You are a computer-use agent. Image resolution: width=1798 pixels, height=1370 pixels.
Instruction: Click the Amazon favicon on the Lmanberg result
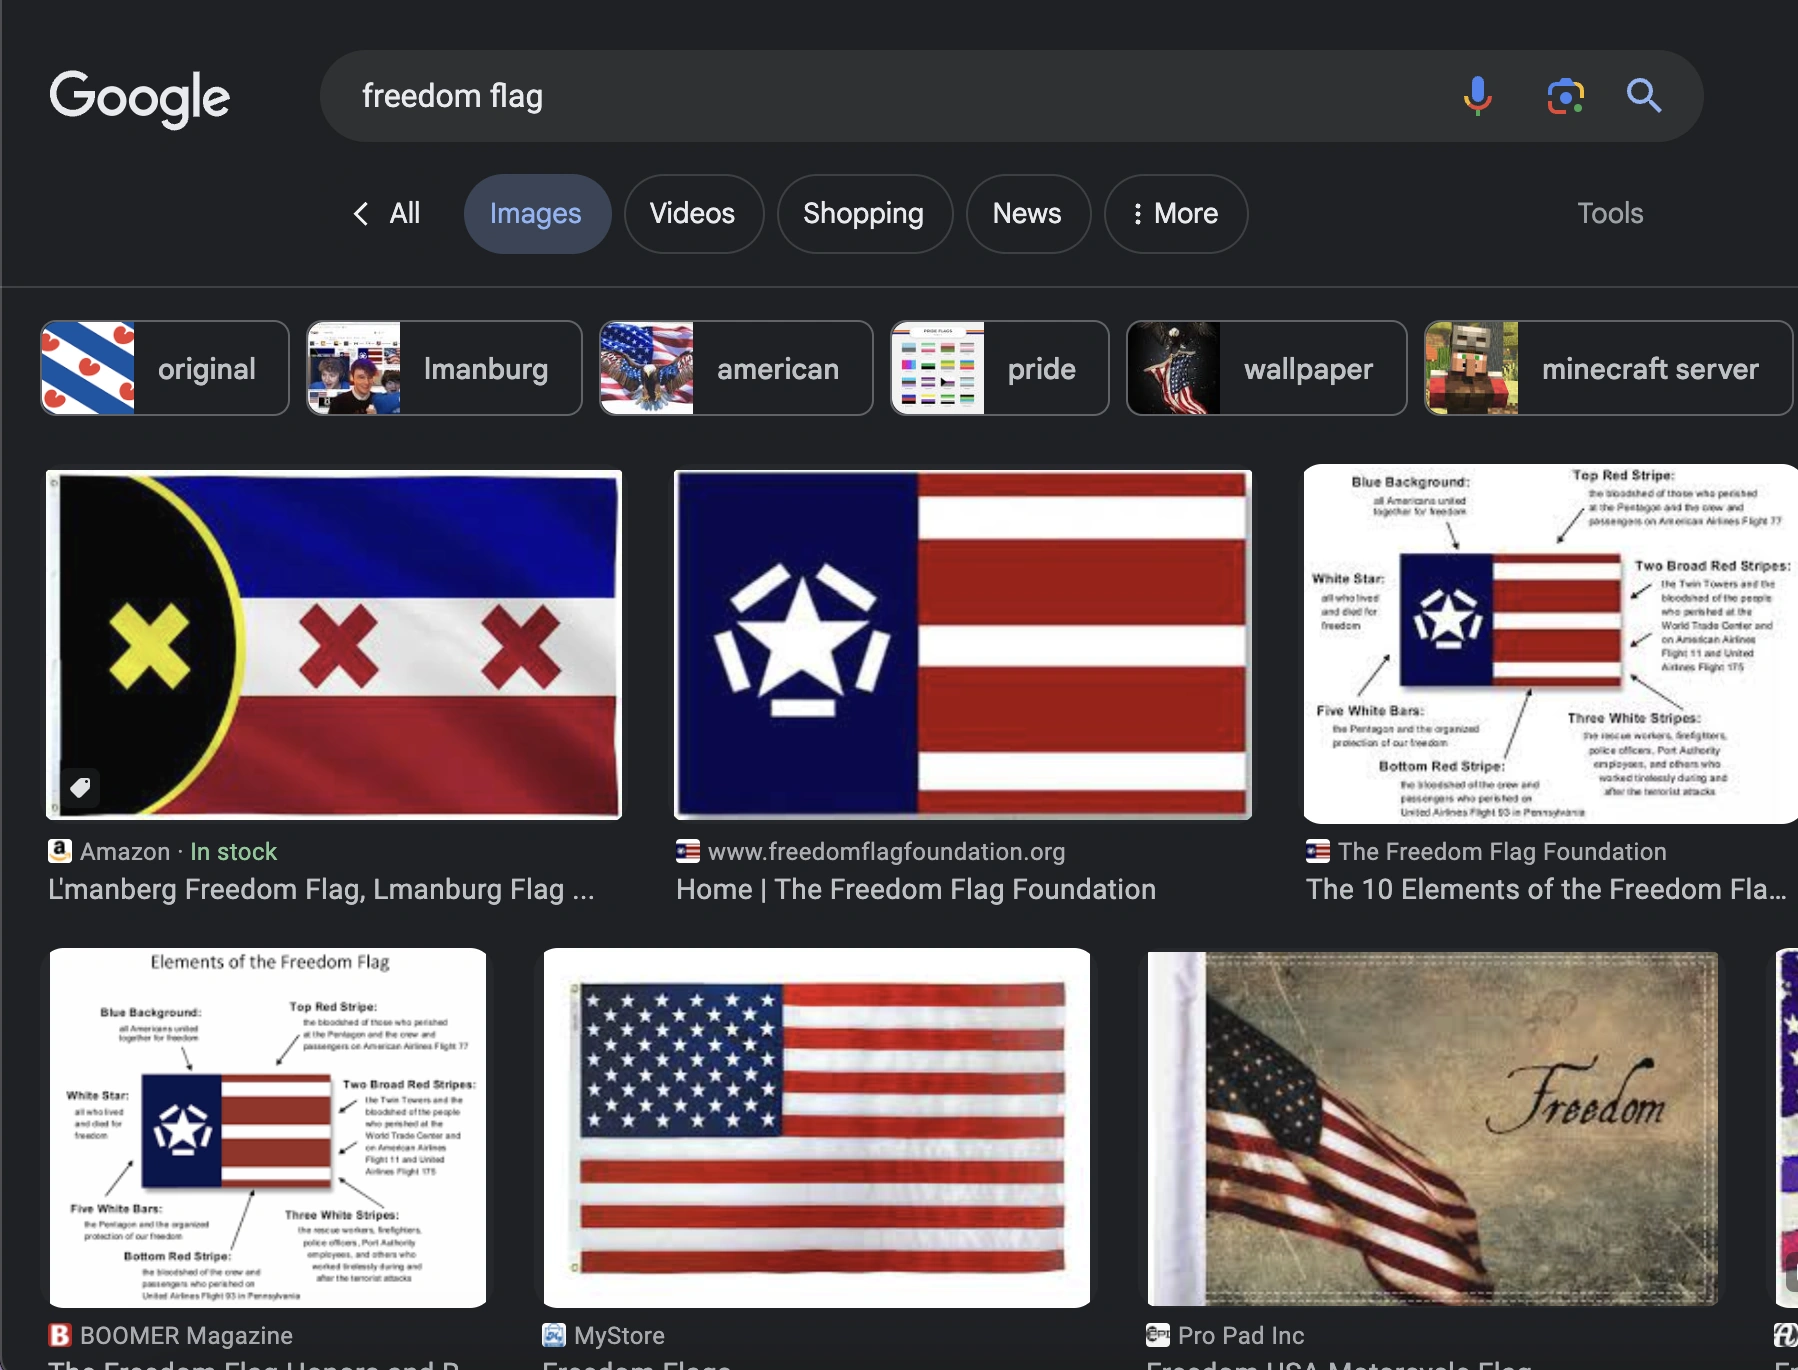(60, 851)
